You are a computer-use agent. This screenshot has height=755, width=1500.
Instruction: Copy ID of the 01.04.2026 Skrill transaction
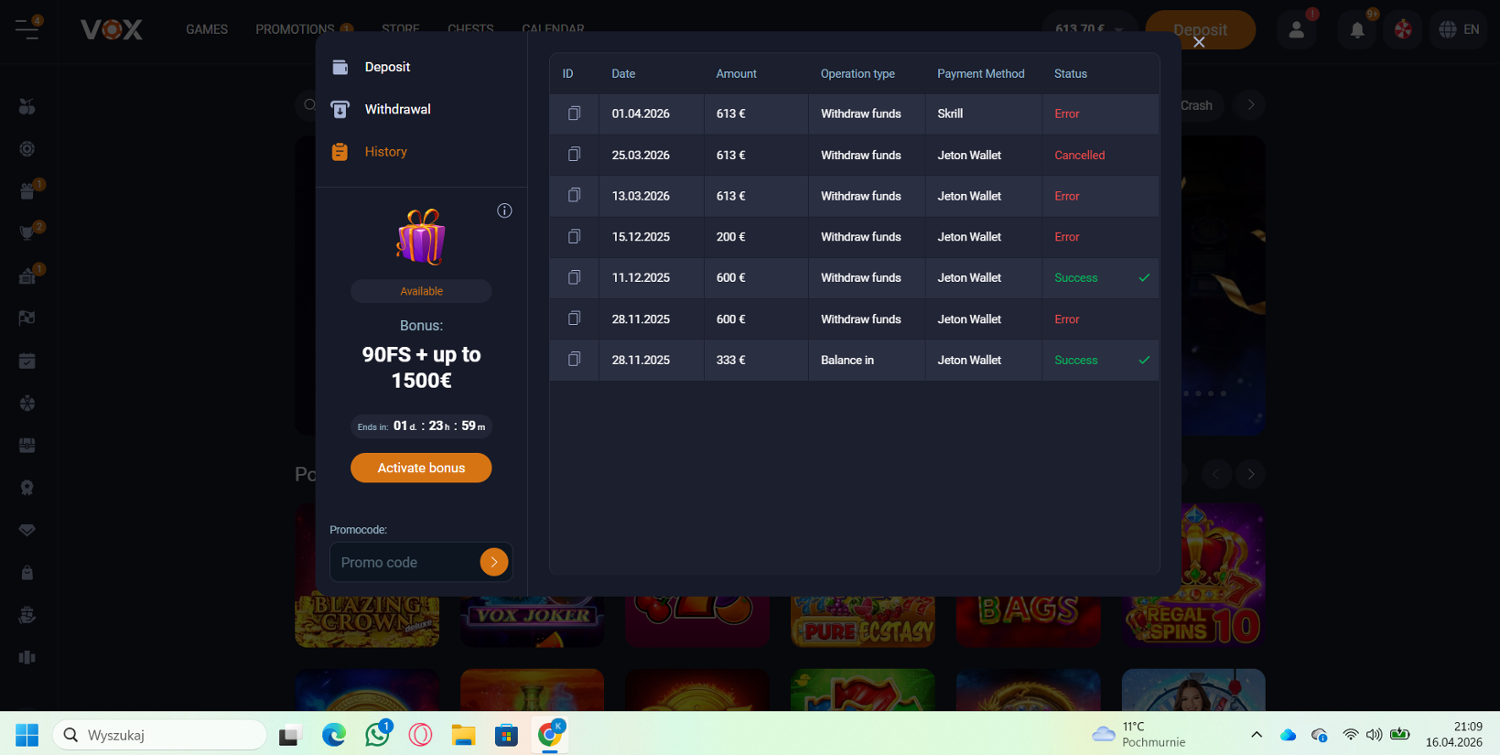pos(574,114)
